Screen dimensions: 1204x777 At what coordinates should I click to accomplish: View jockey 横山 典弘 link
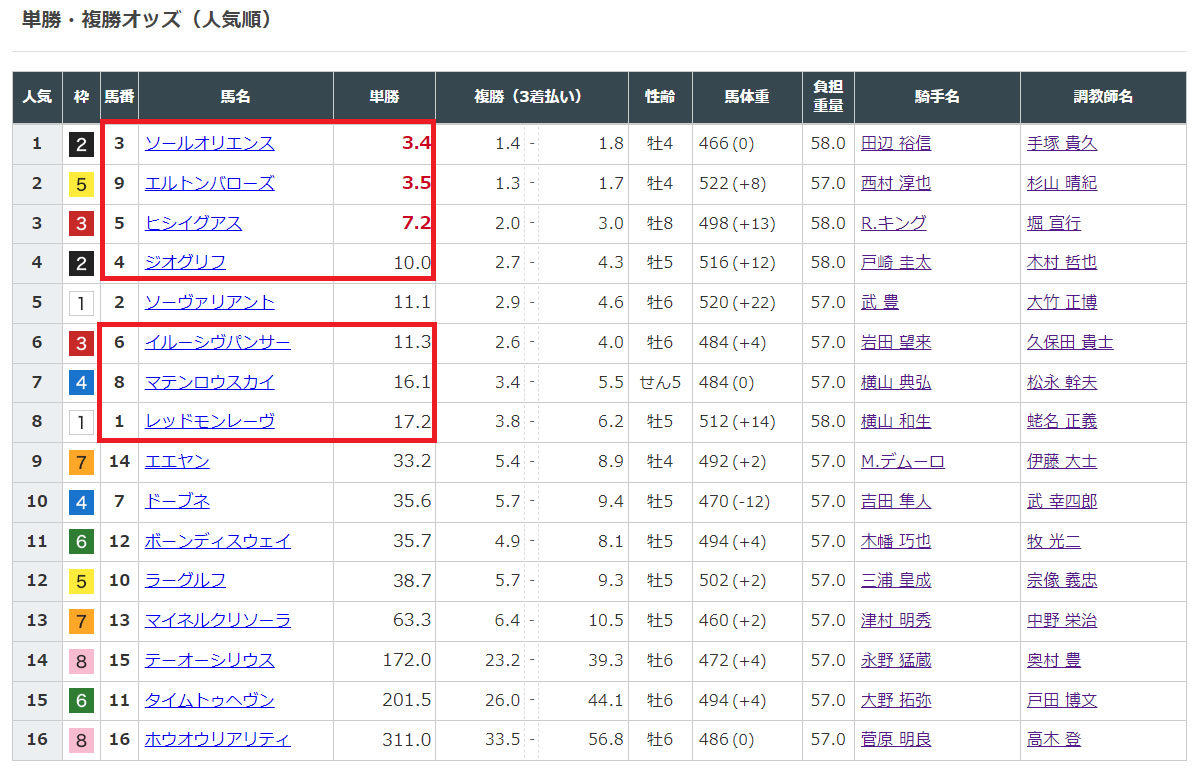(x=895, y=382)
